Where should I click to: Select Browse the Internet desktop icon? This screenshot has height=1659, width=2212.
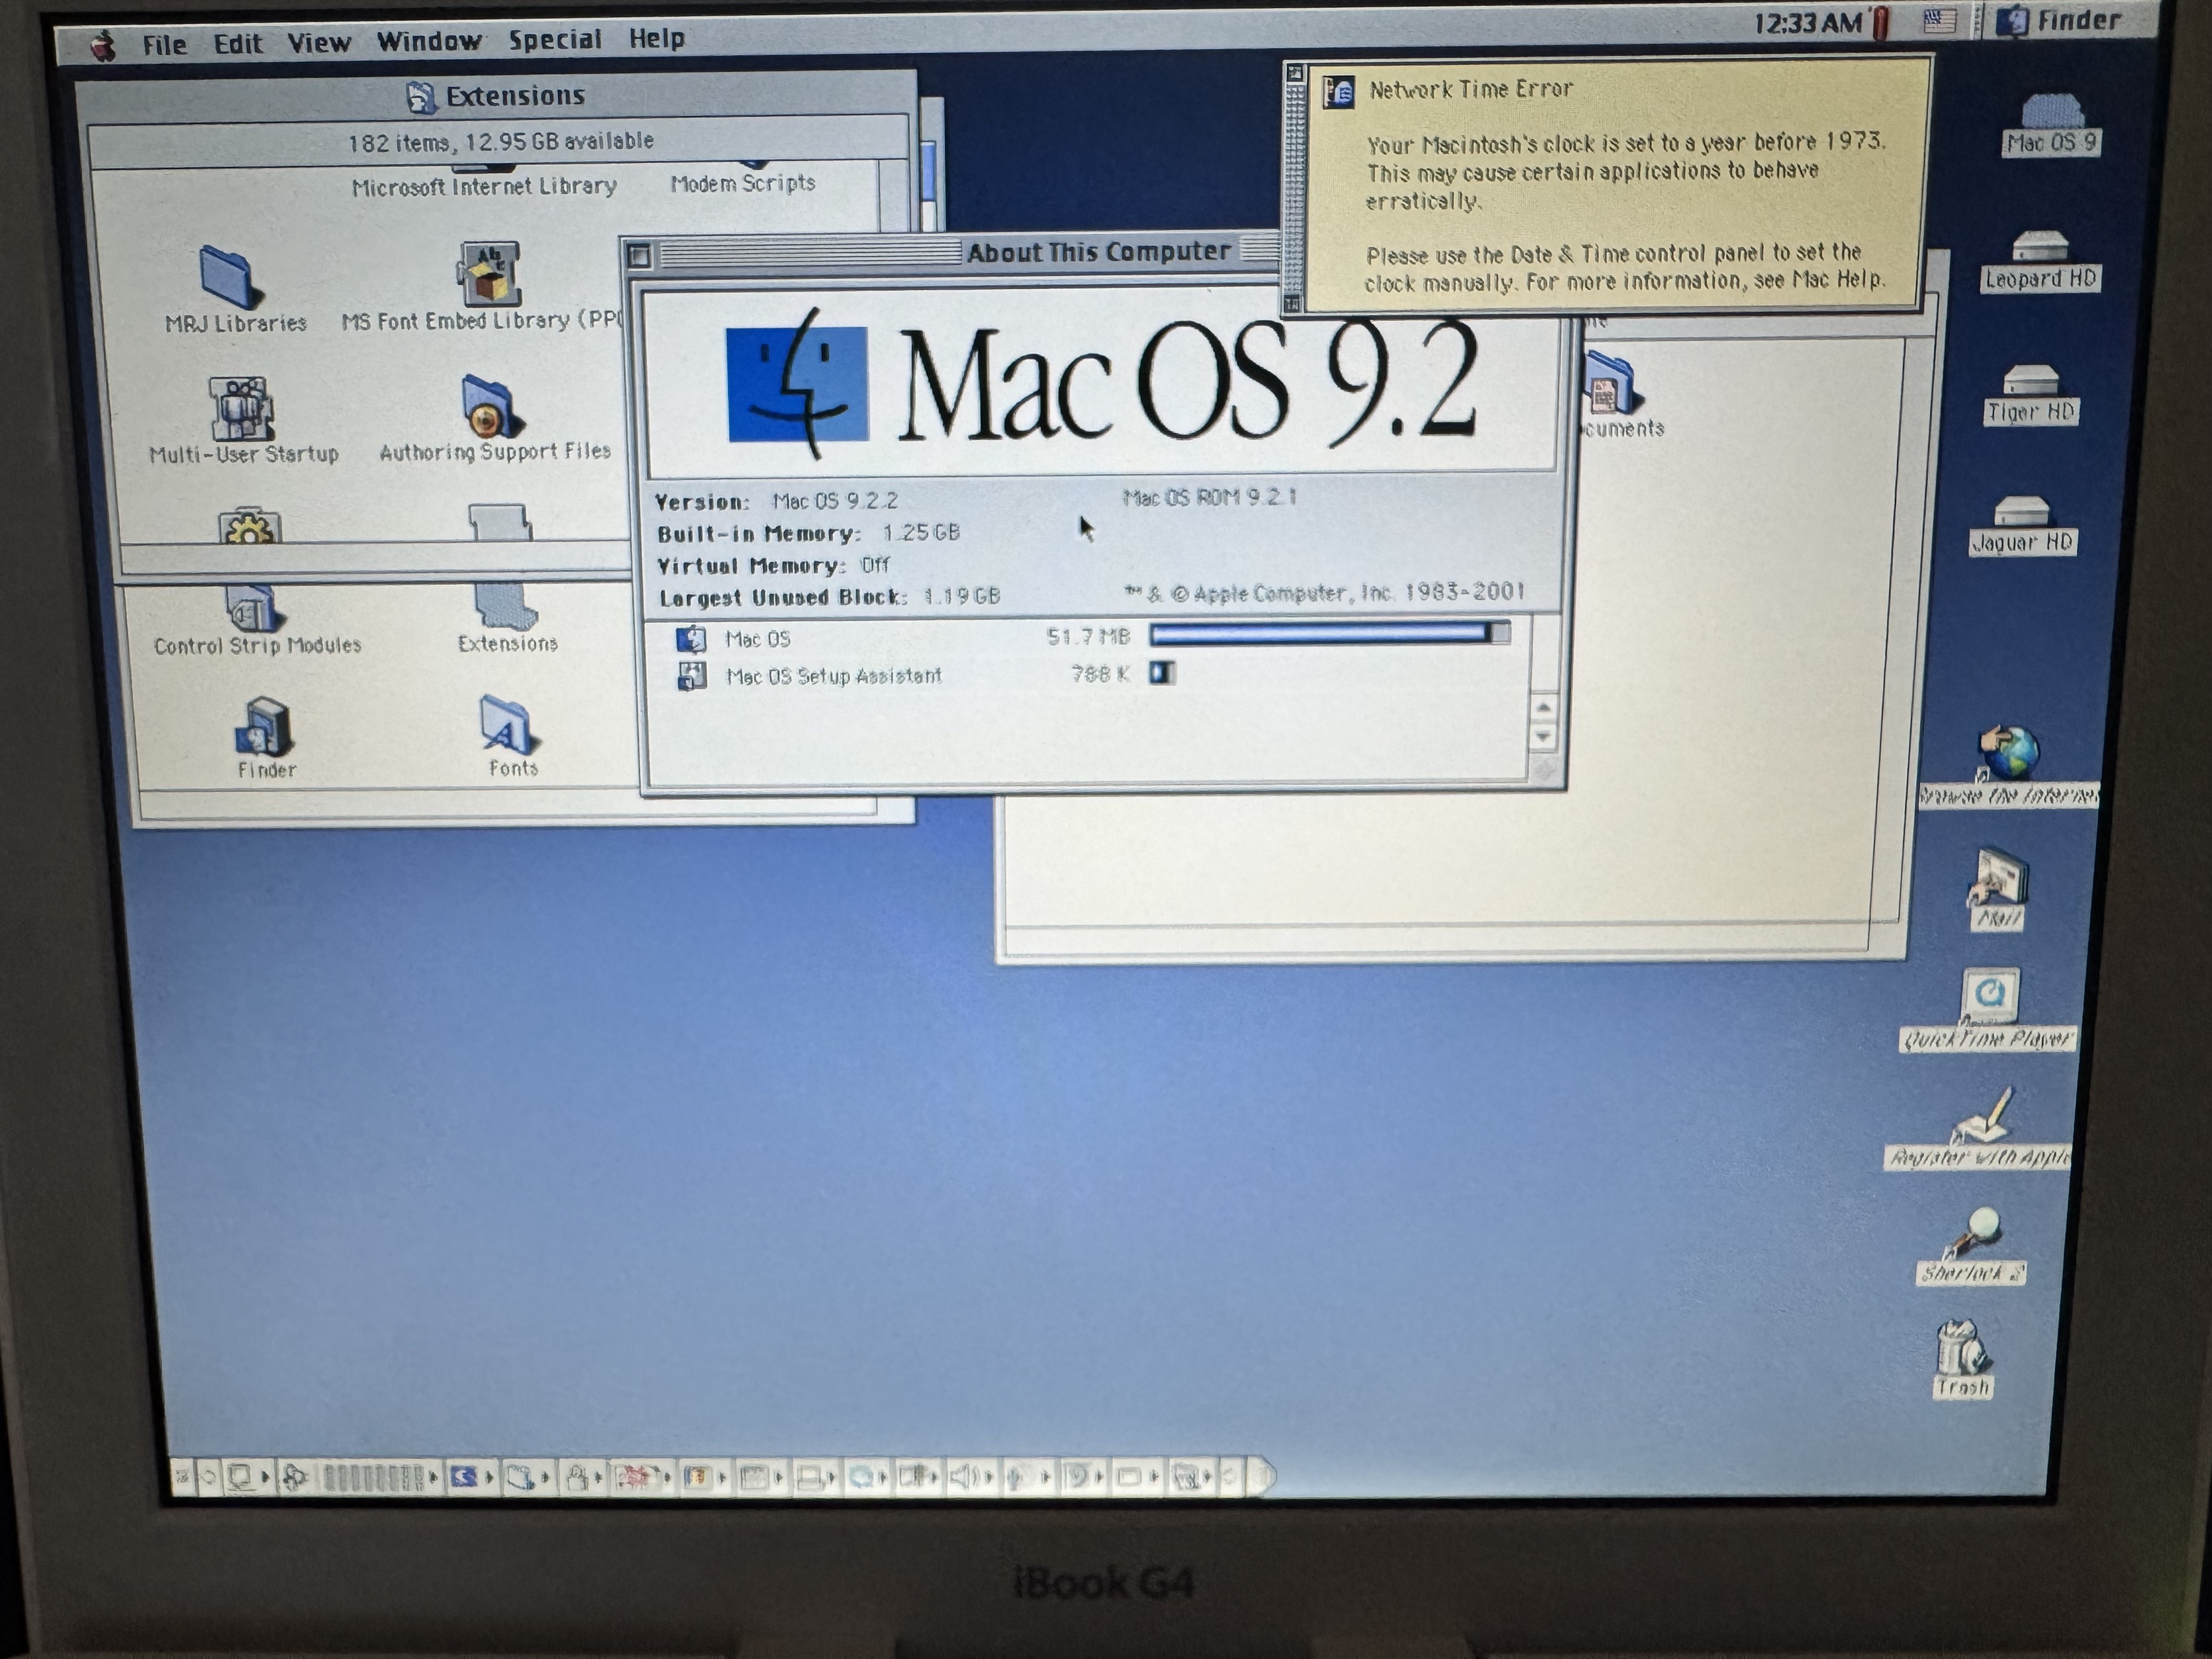pyautogui.click(x=2009, y=766)
